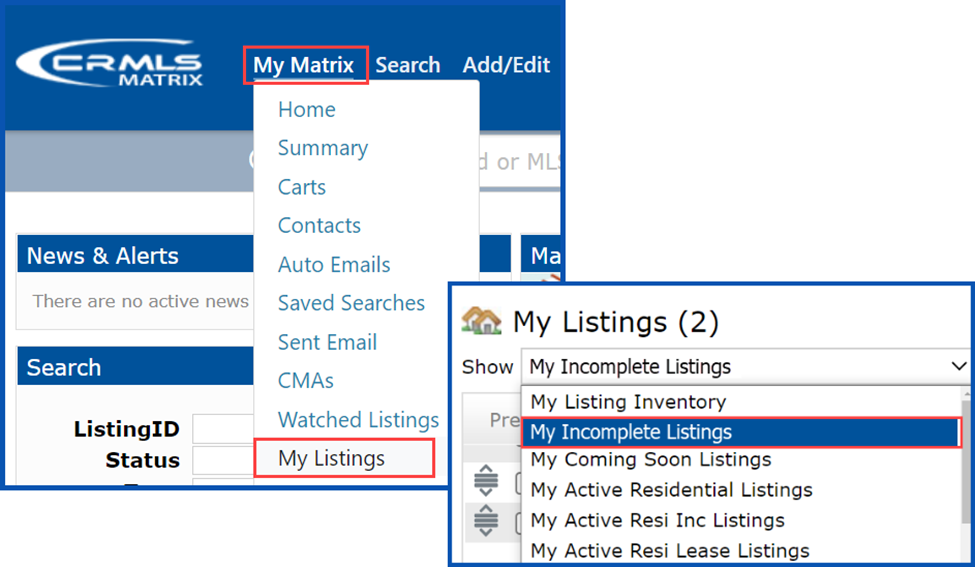Open the My Matrix menu
The image size is (975, 567).
[x=304, y=65]
